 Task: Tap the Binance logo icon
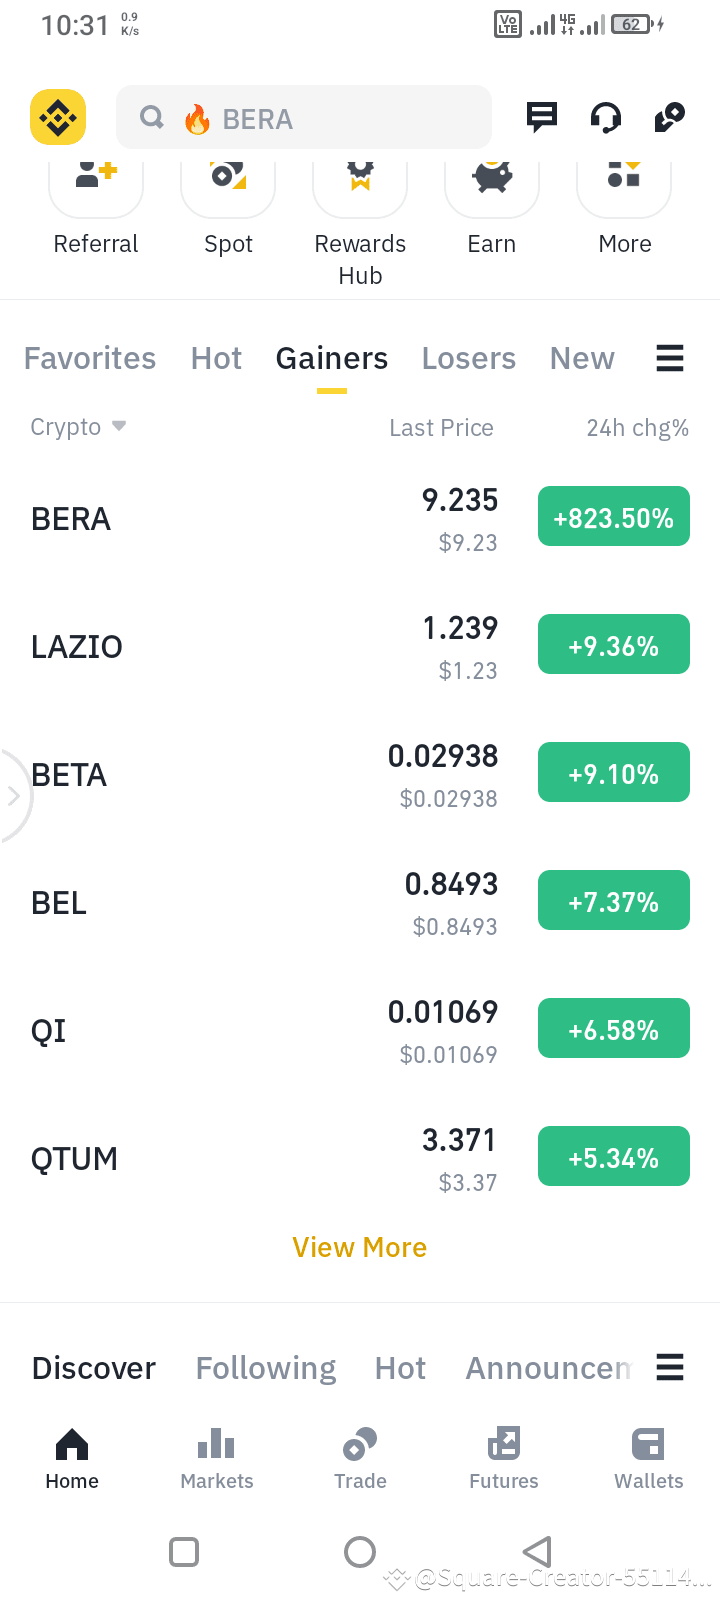click(x=58, y=118)
